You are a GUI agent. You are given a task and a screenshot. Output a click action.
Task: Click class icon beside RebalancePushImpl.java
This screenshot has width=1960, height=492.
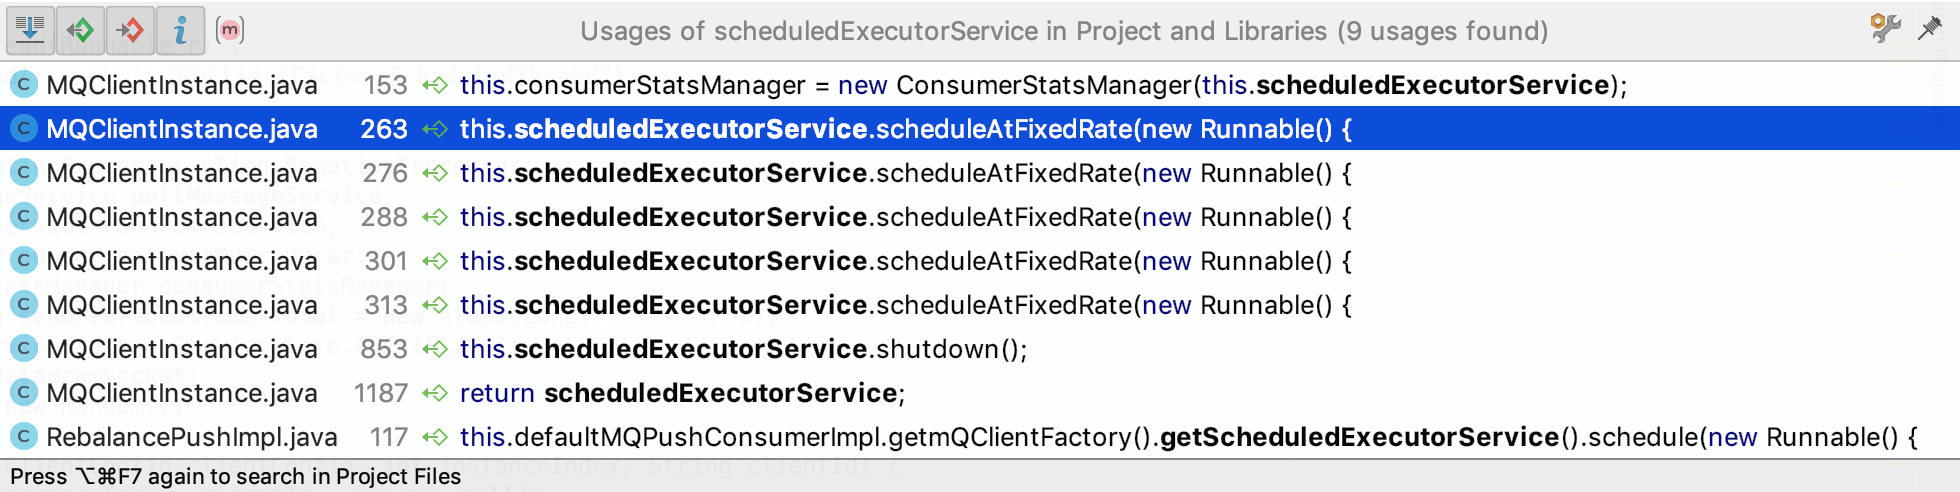pyautogui.click(x=23, y=436)
